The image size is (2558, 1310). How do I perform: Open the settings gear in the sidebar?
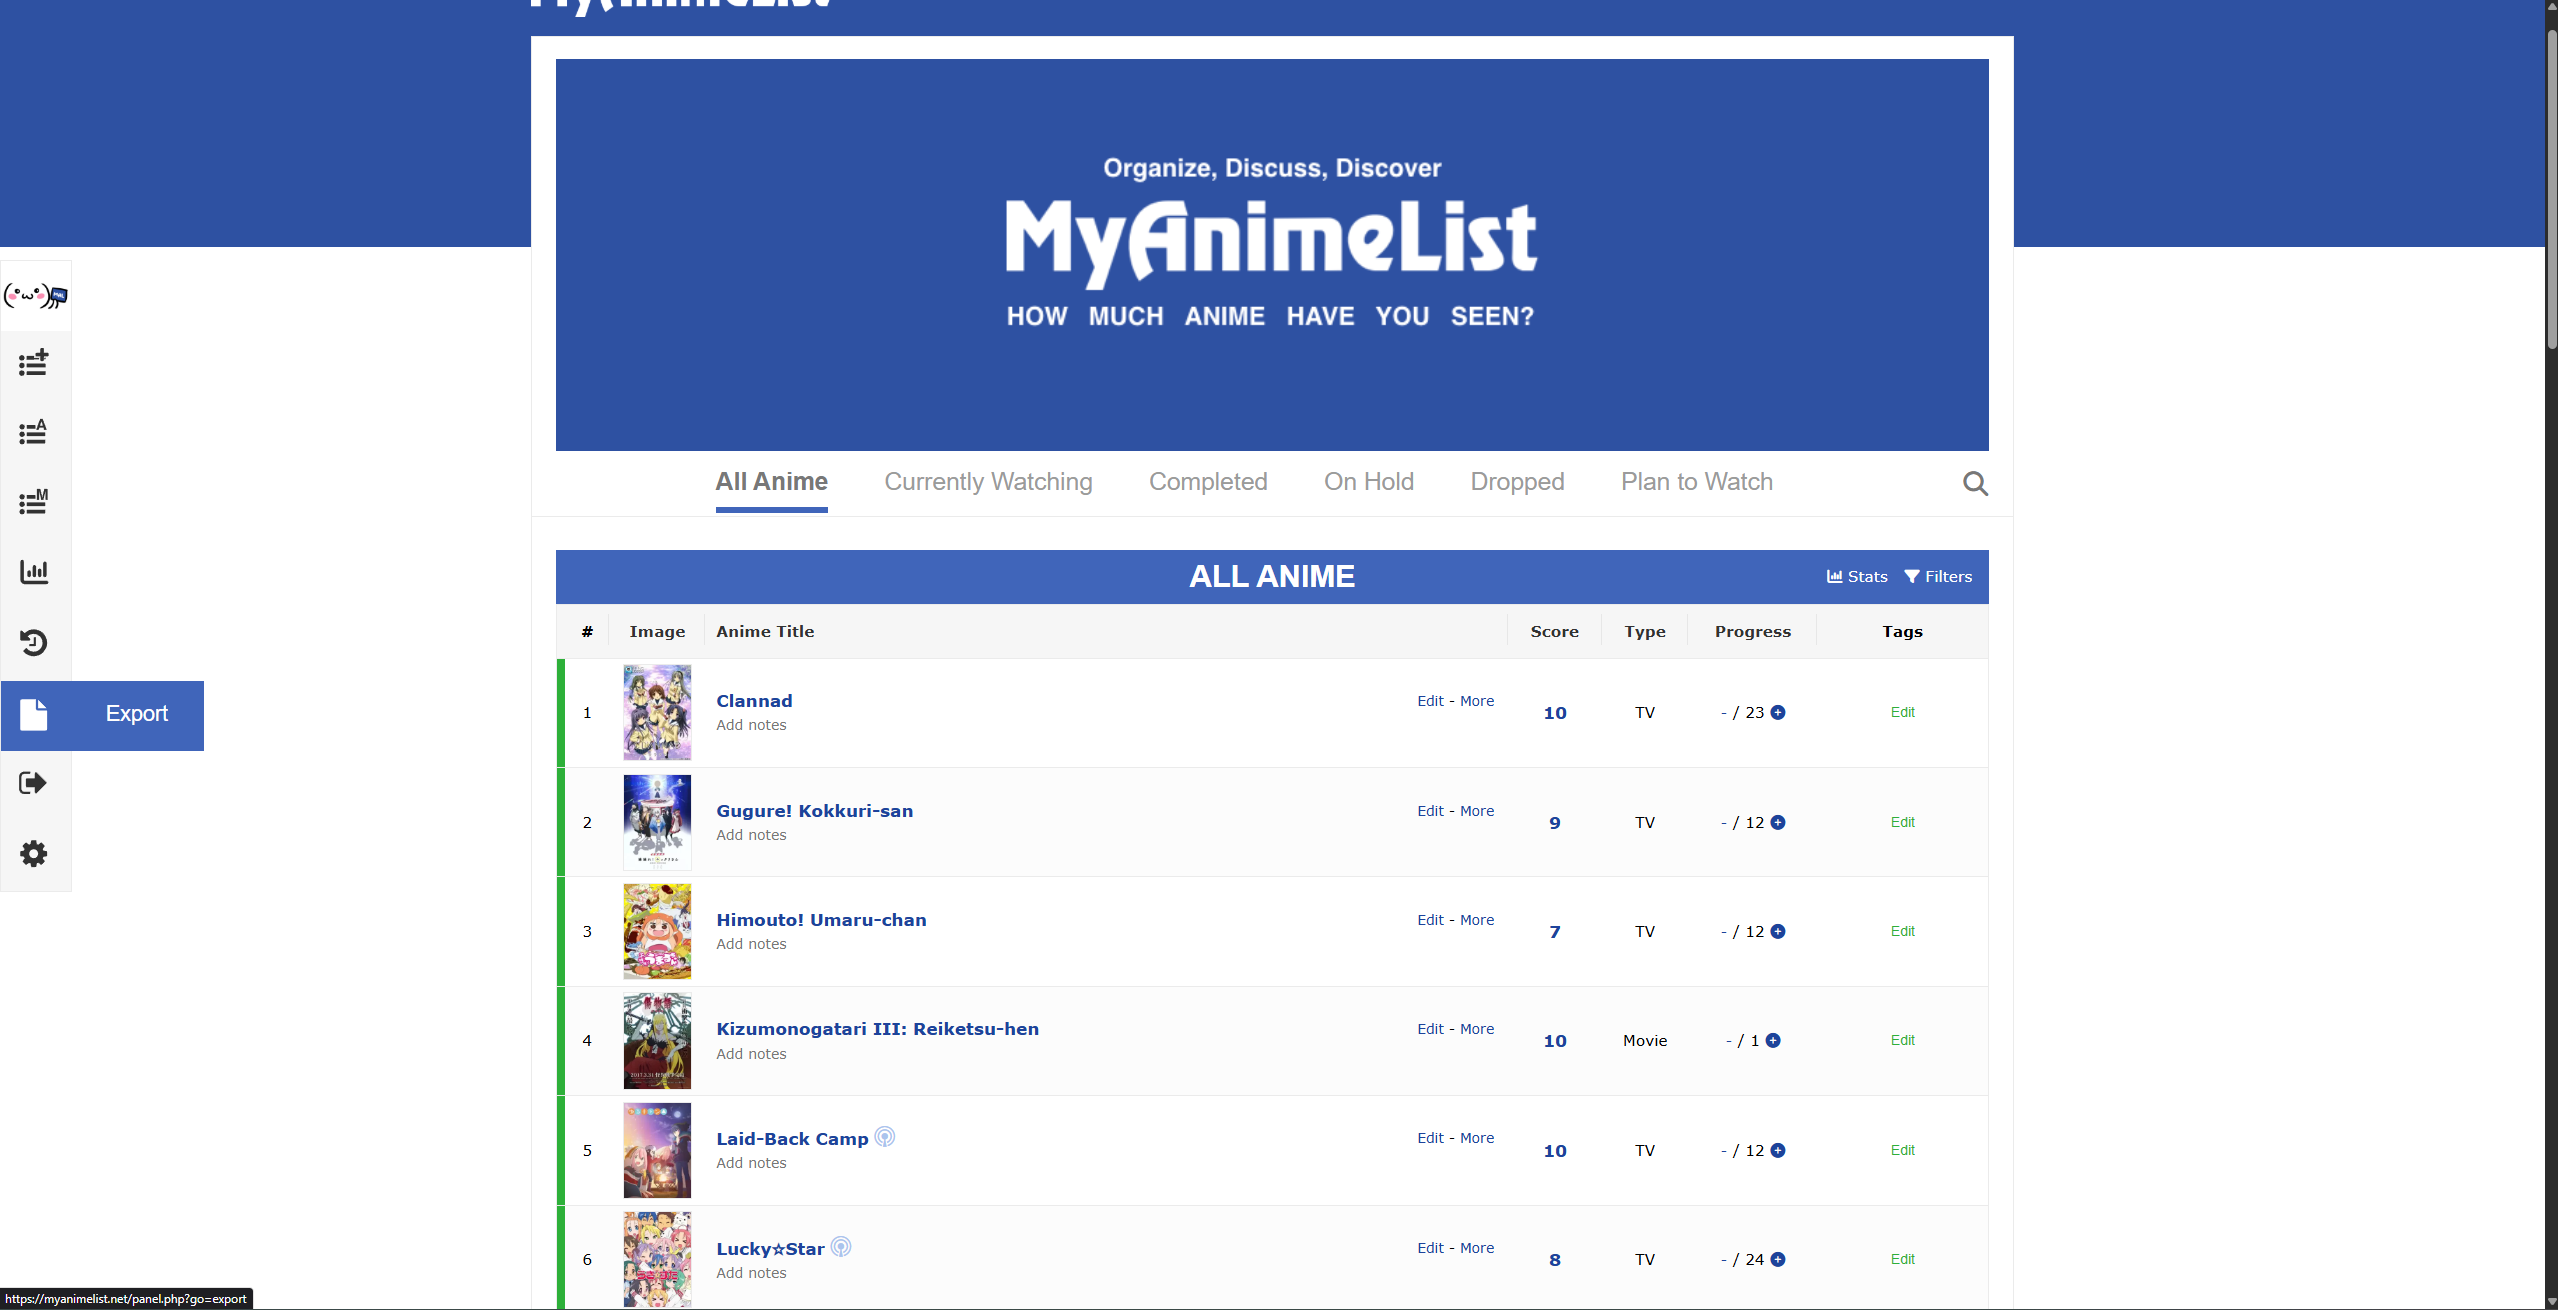coord(34,853)
